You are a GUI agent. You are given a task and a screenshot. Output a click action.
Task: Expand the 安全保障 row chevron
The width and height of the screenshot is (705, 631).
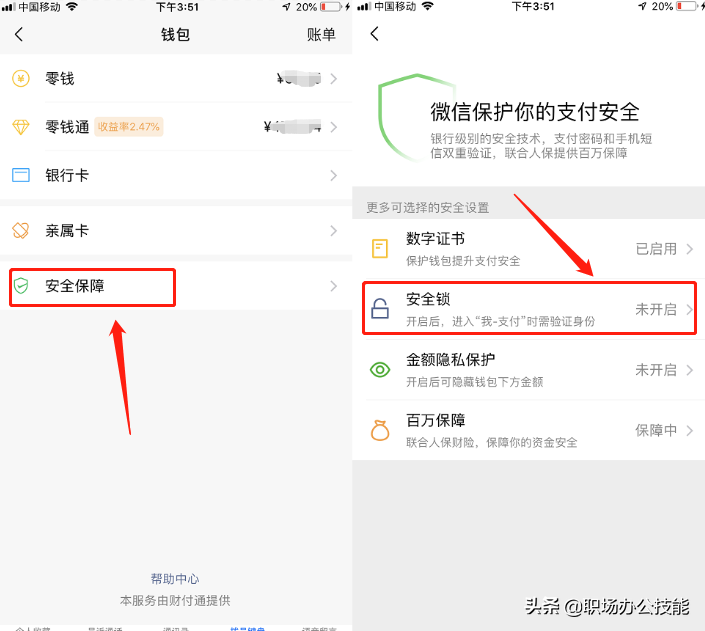[x=334, y=286]
